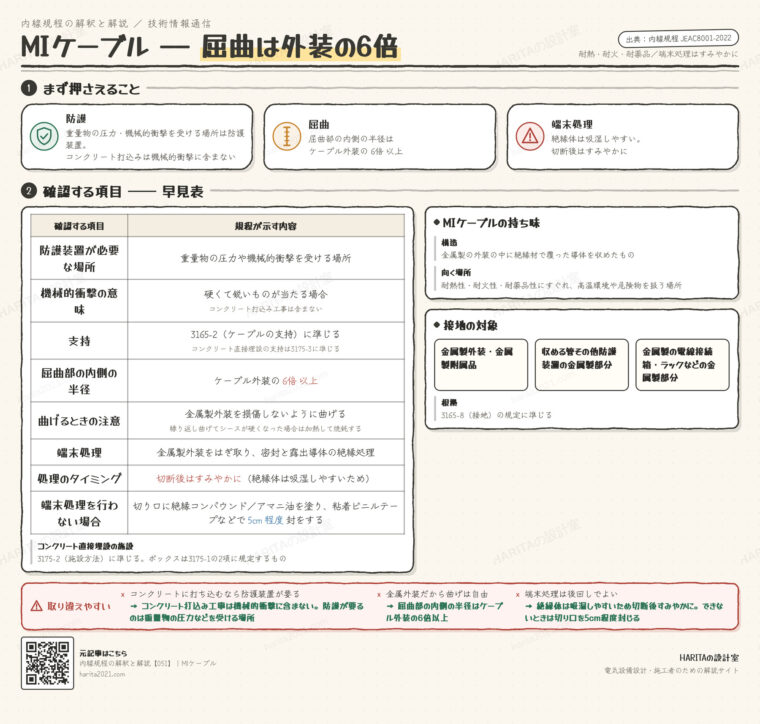Click the warning icon beside 取り違えやすい
Viewport: 760px width, 724px height.
point(36,606)
